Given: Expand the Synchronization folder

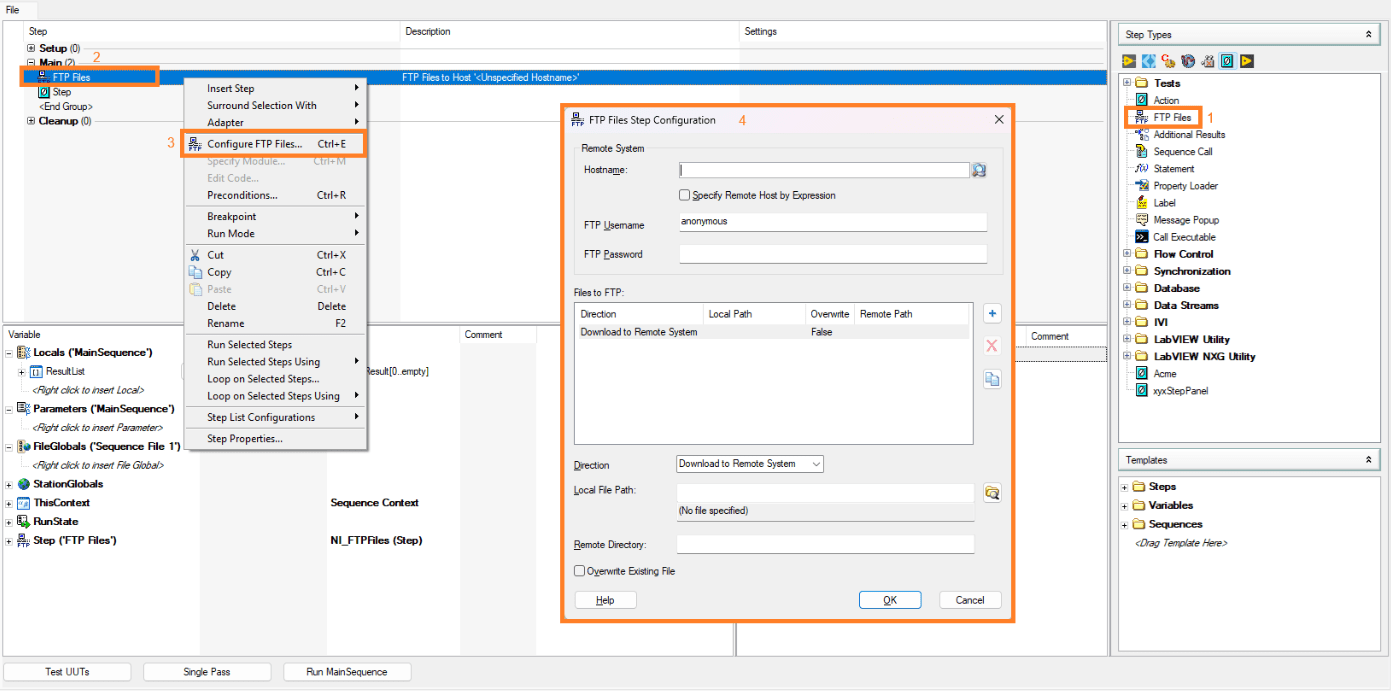Looking at the screenshot, I should tap(1128, 271).
